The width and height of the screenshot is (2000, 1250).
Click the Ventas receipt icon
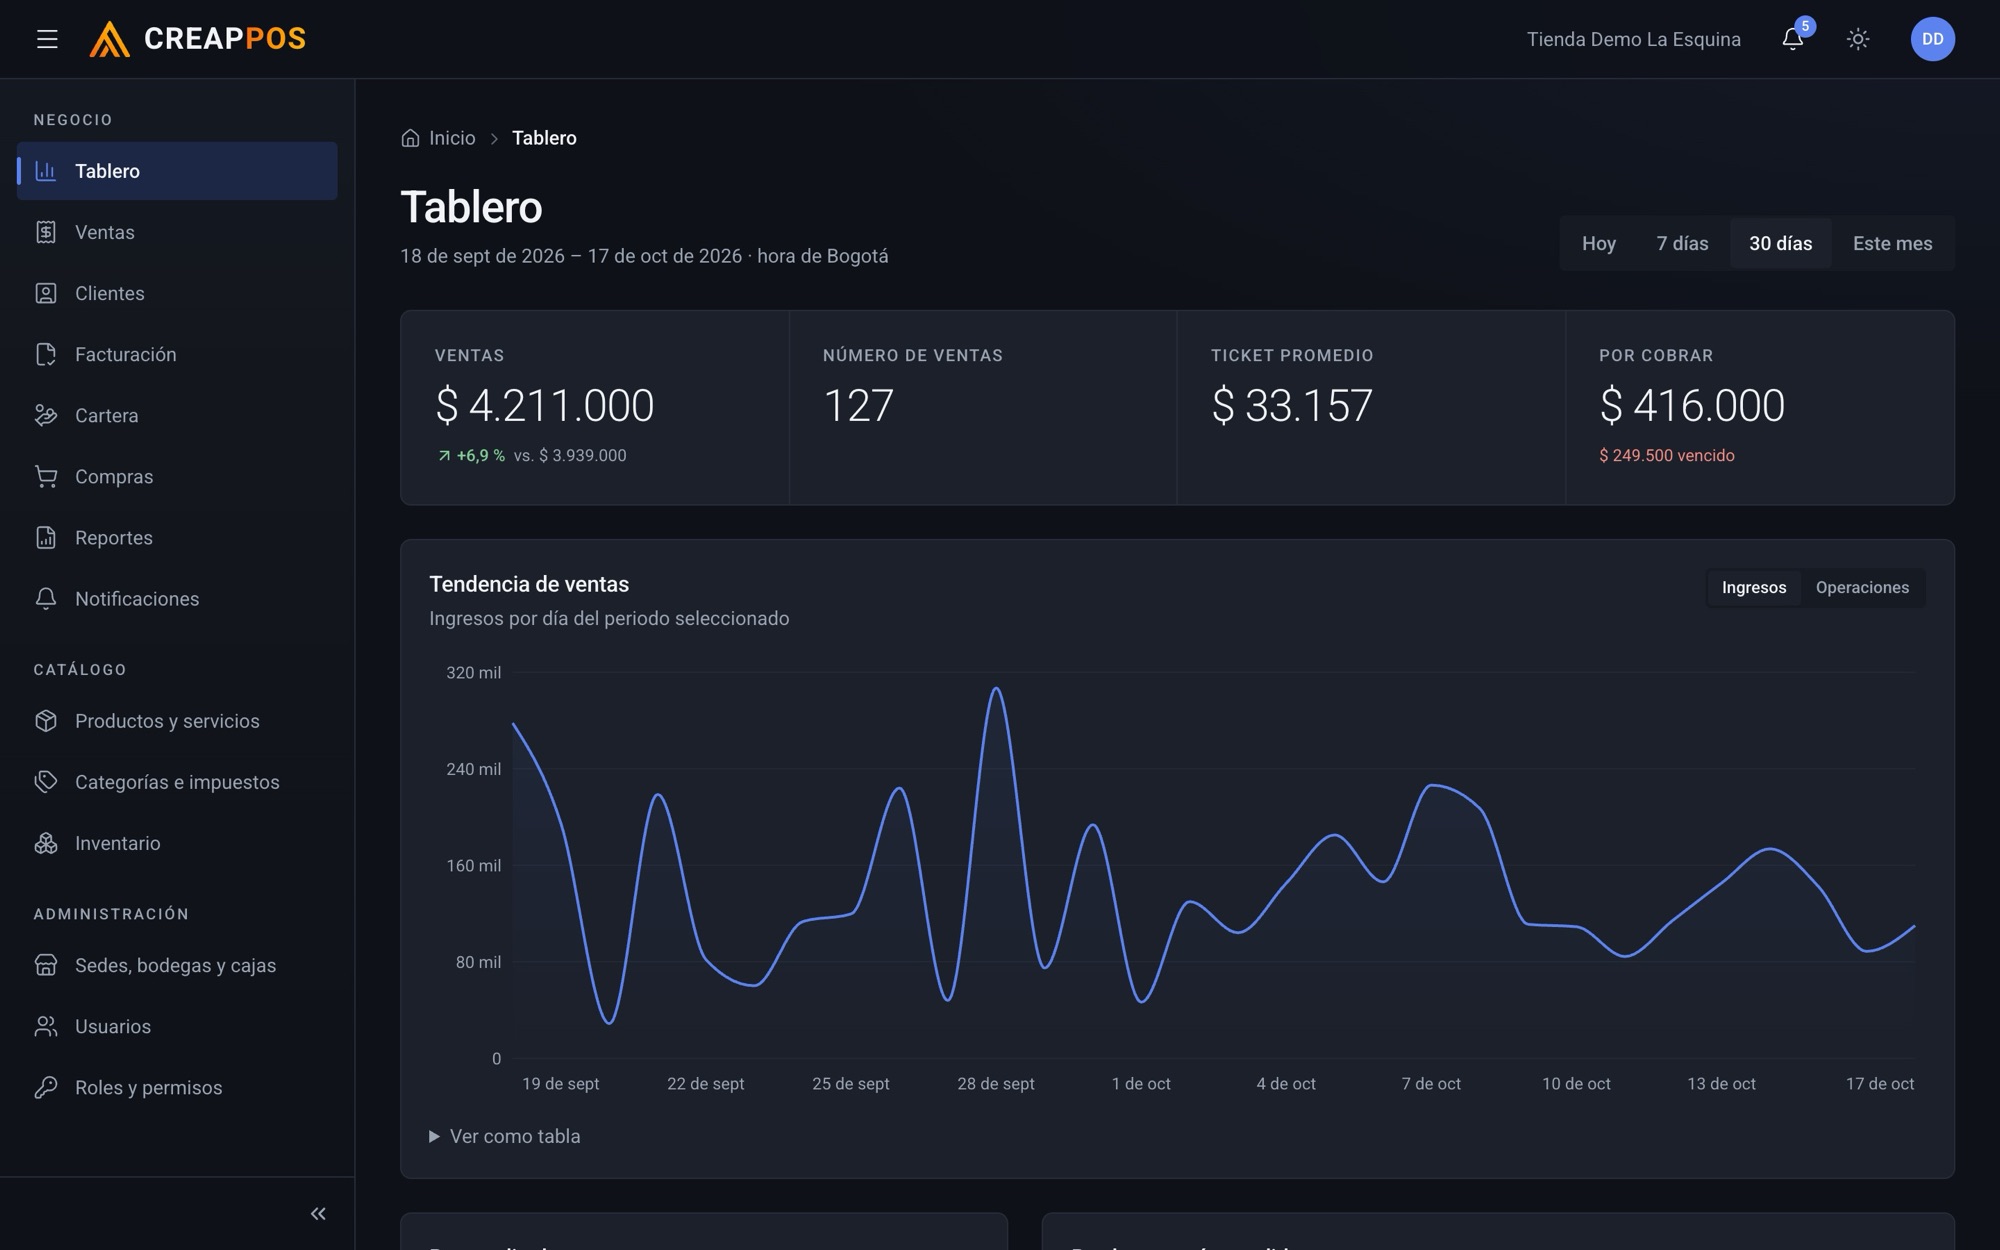point(46,232)
